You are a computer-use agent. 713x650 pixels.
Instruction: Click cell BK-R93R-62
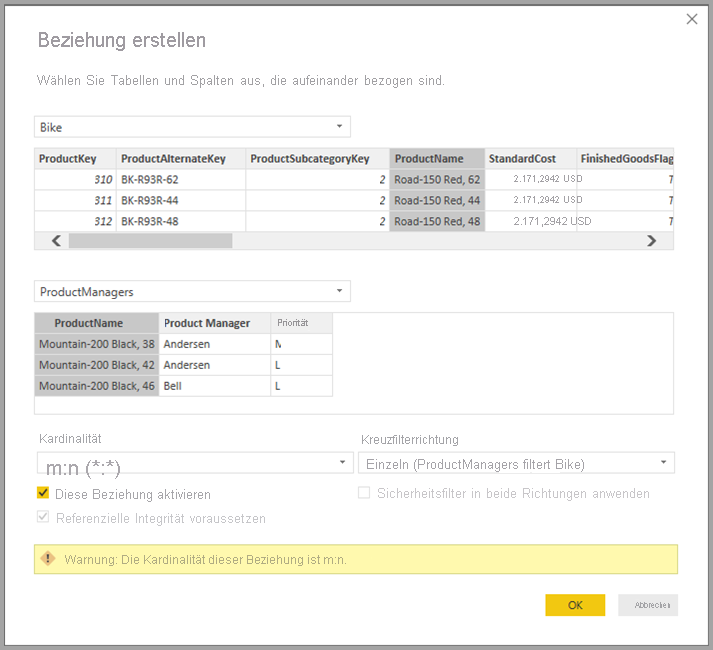click(x=181, y=180)
